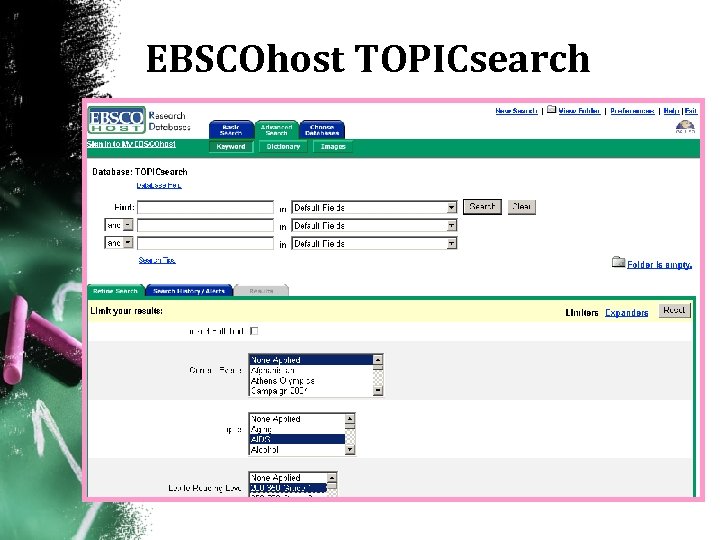720x540 pixels.
Task: Open the second Default Fields dropdown
Action: pyautogui.click(x=374, y=225)
